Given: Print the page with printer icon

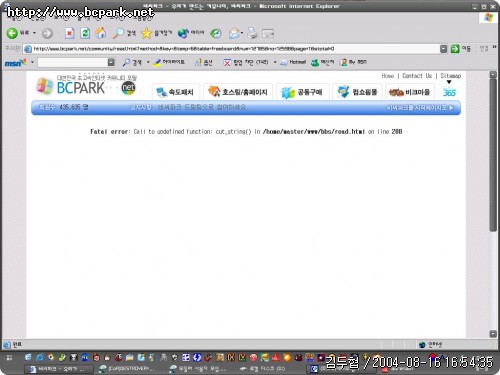Looking at the screenshot, I should coord(252,33).
